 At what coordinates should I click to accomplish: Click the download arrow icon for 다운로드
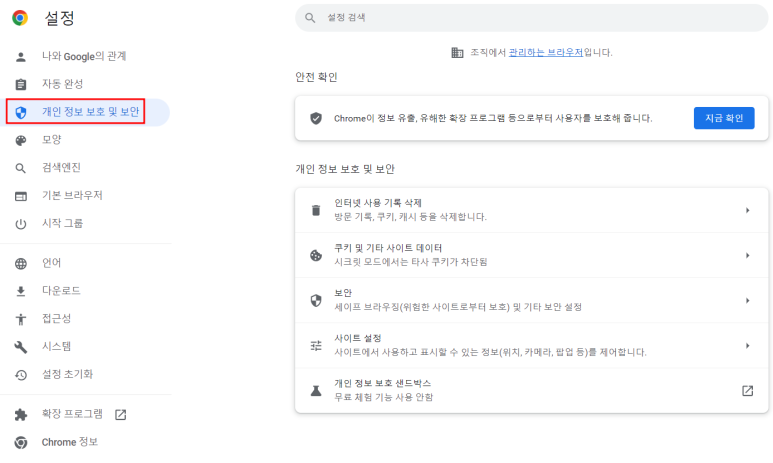pyautogui.click(x=21, y=291)
